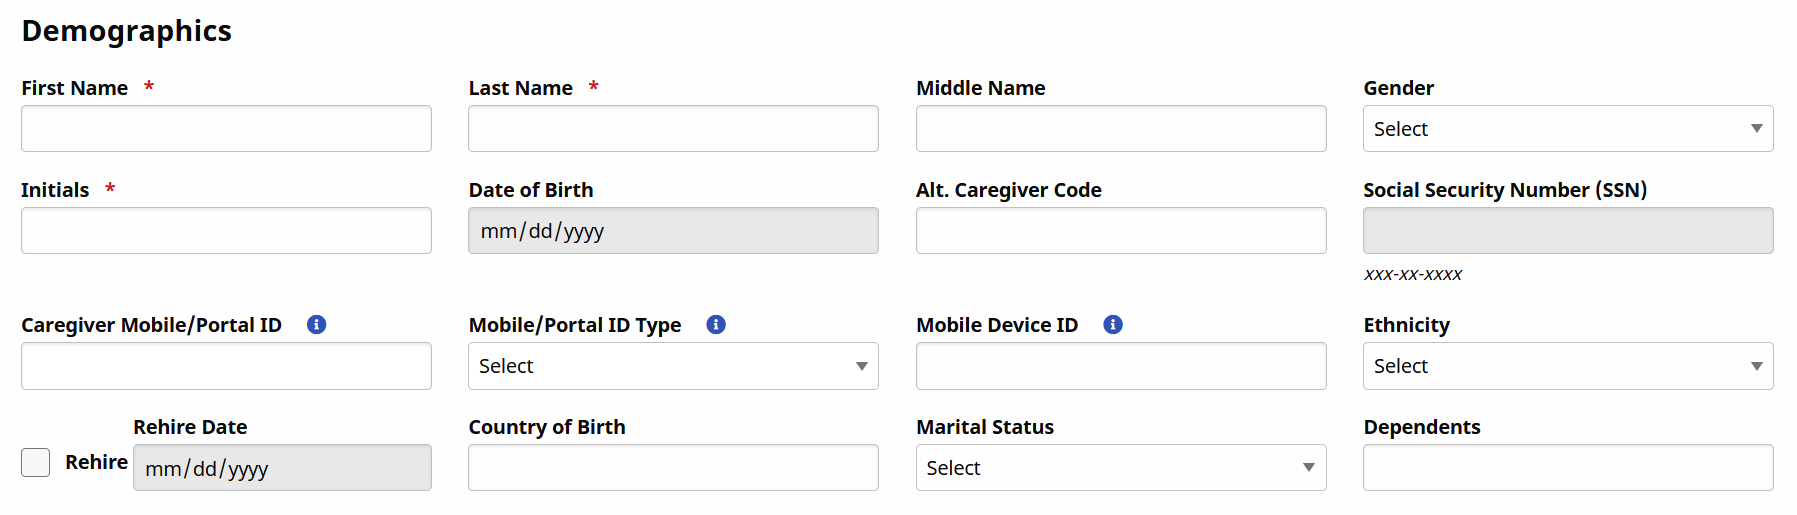Open the Gender dropdown
This screenshot has height=515, width=1797.
pos(1567,129)
